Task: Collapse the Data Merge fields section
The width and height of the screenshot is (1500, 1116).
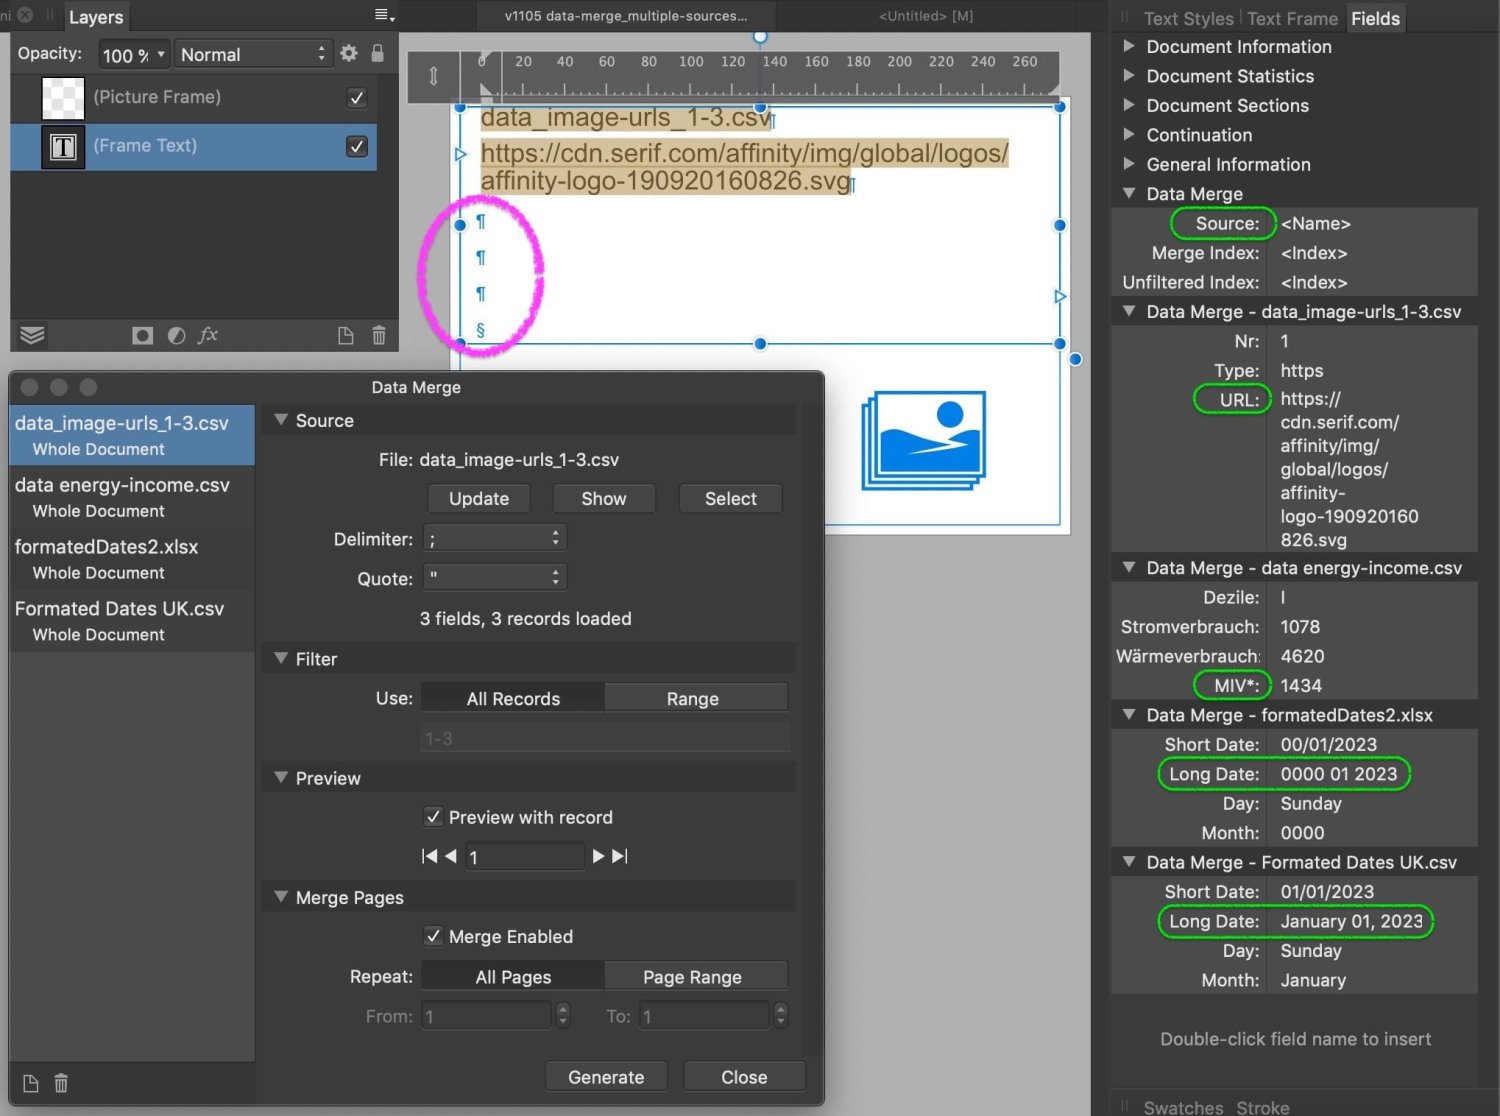Action: tap(1129, 193)
